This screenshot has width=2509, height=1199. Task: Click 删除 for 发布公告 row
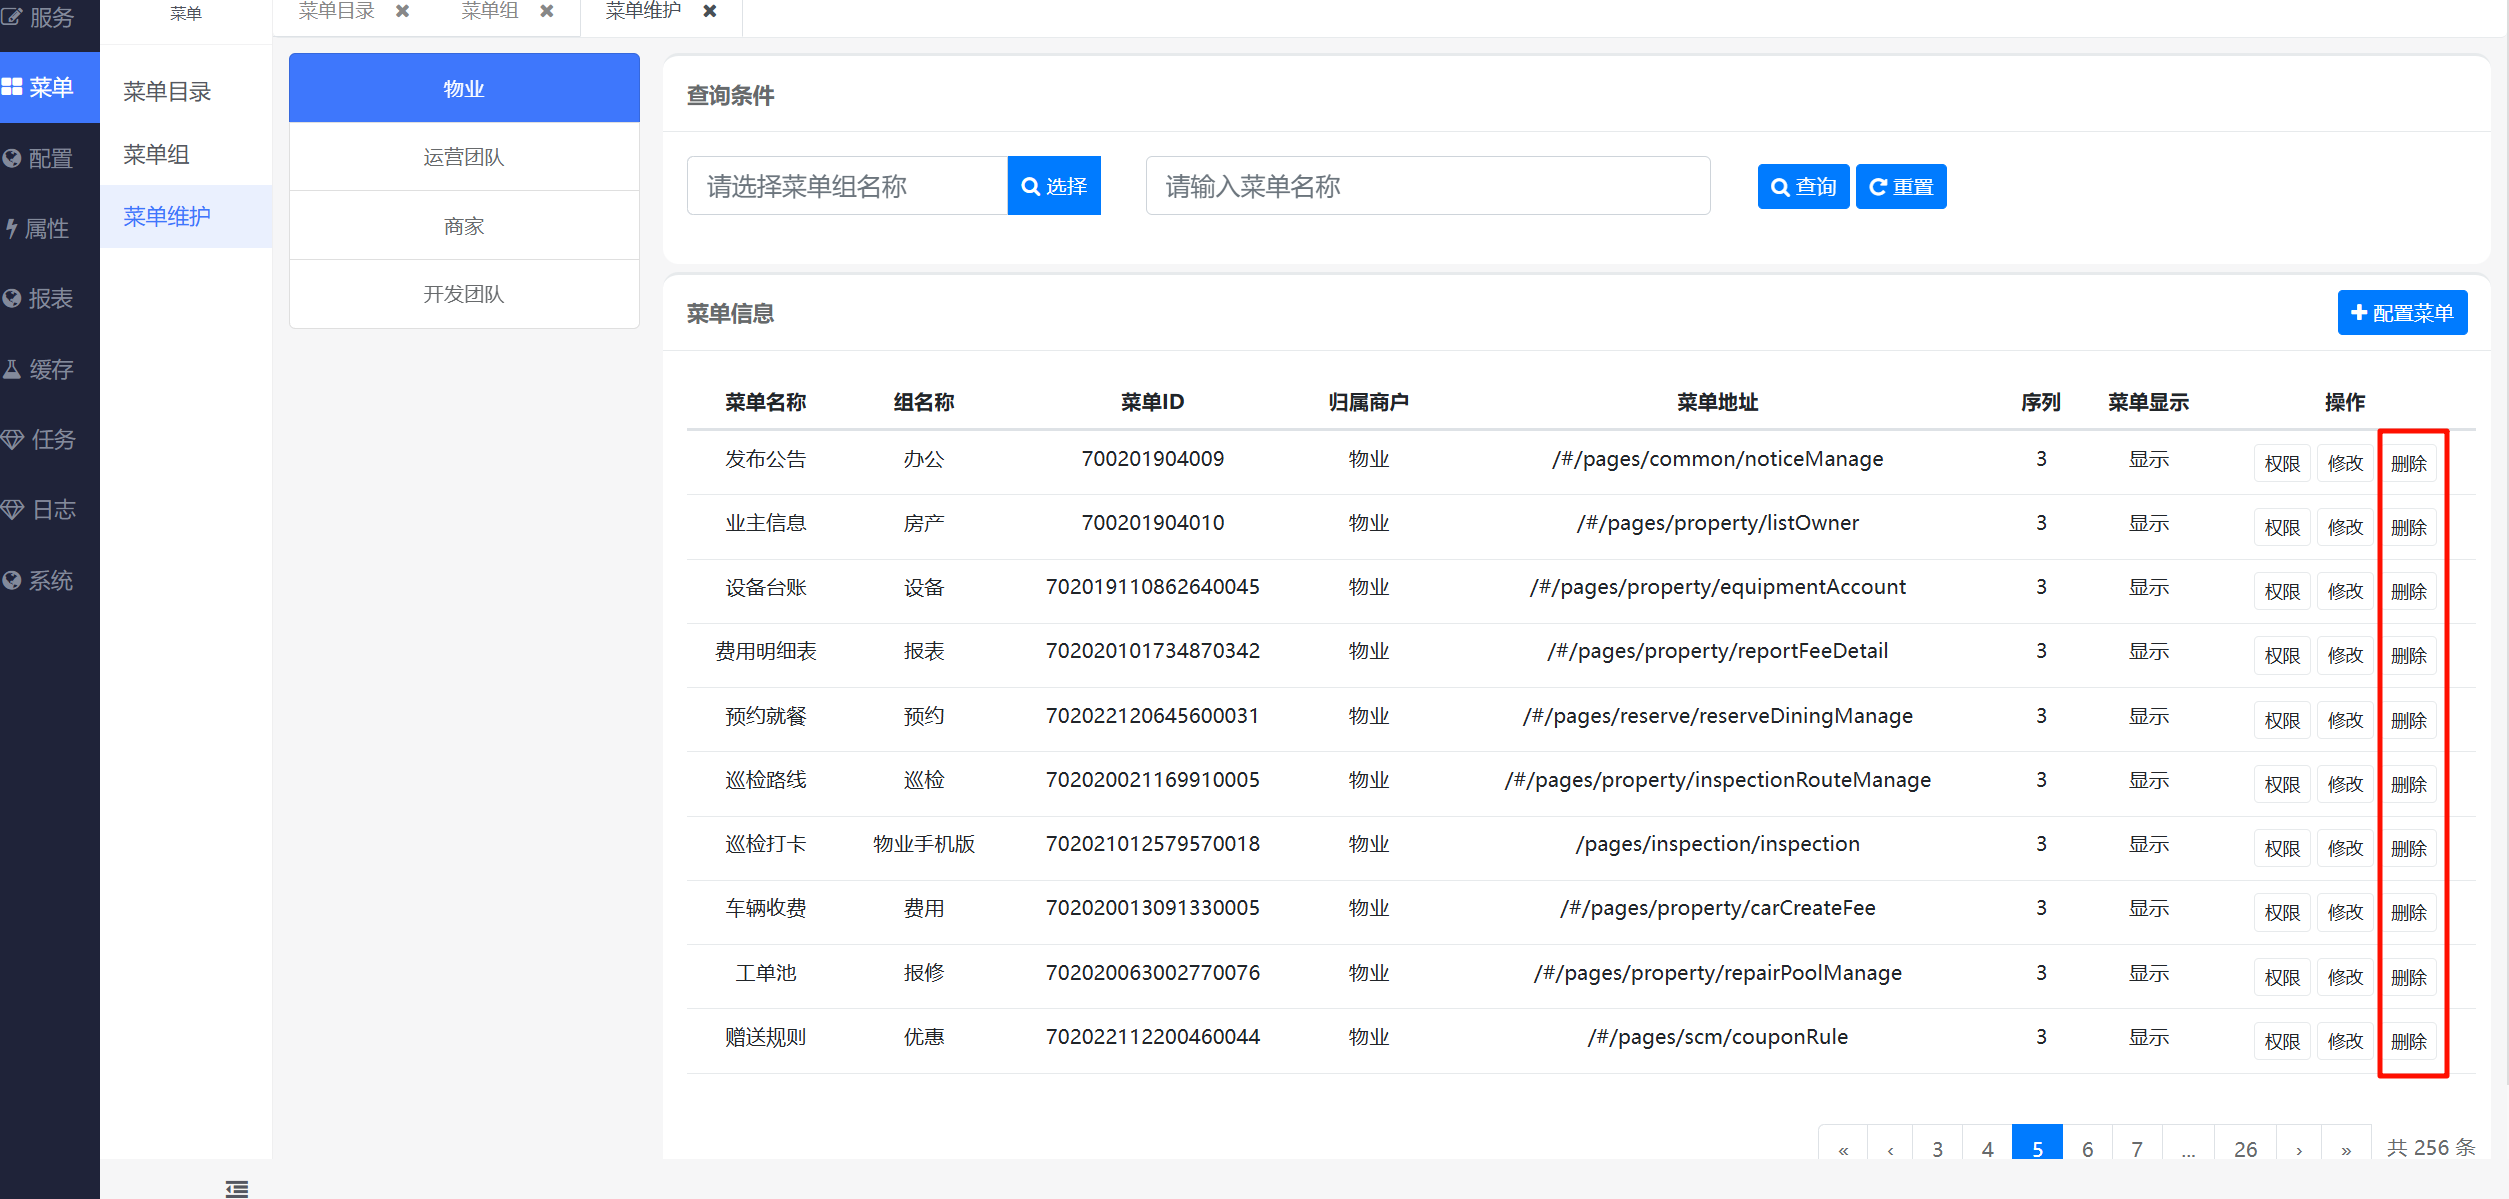pos(2409,463)
